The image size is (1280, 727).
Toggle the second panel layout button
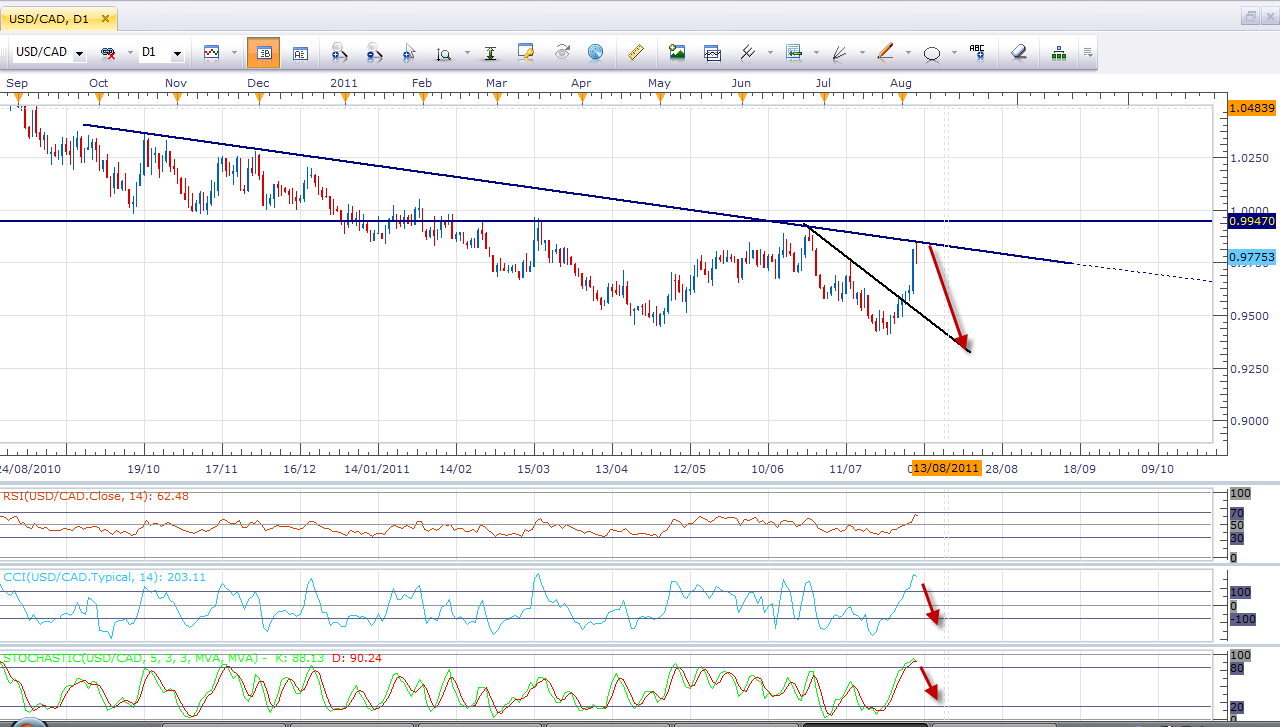point(300,53)
